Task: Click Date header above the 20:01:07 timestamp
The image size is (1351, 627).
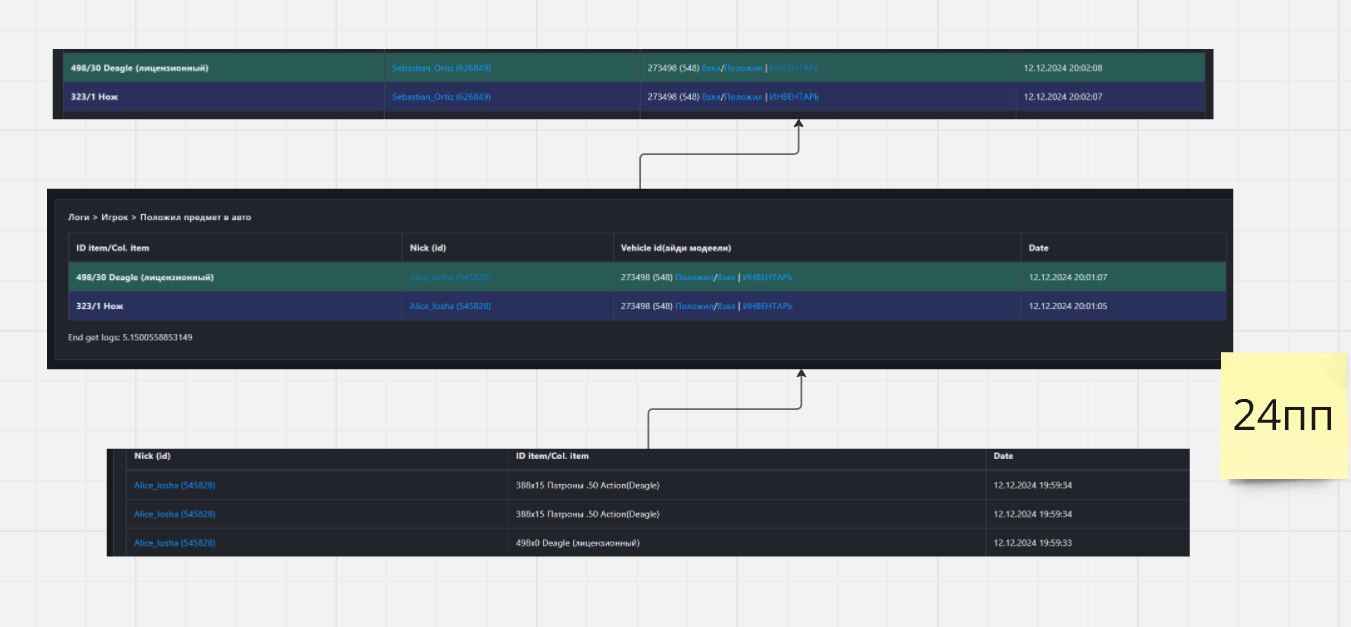Action: pos(1038,248)
